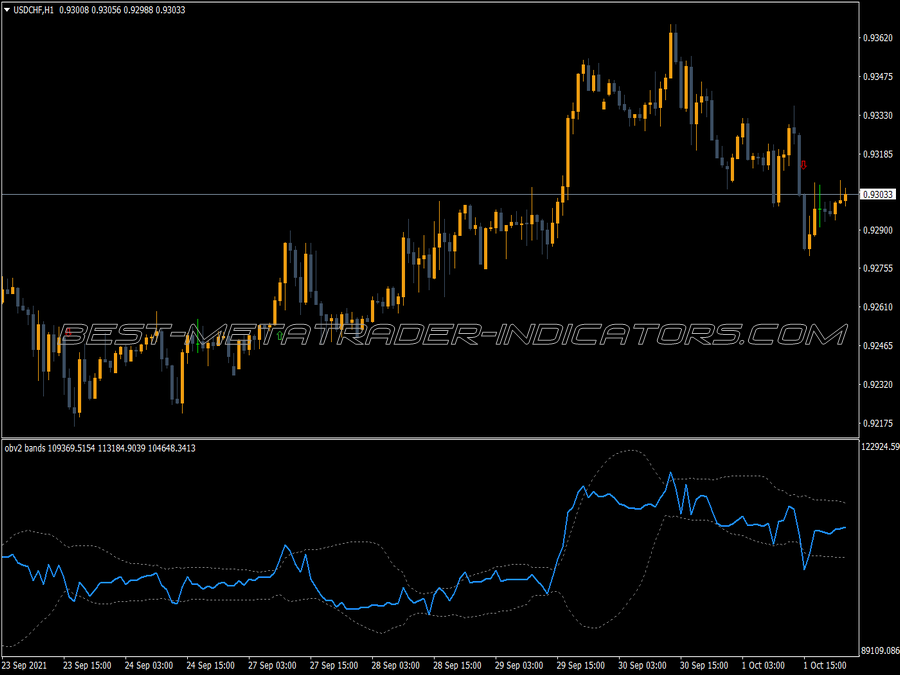Click the red down arrow signal near 1 Oct

pos(804,165)
